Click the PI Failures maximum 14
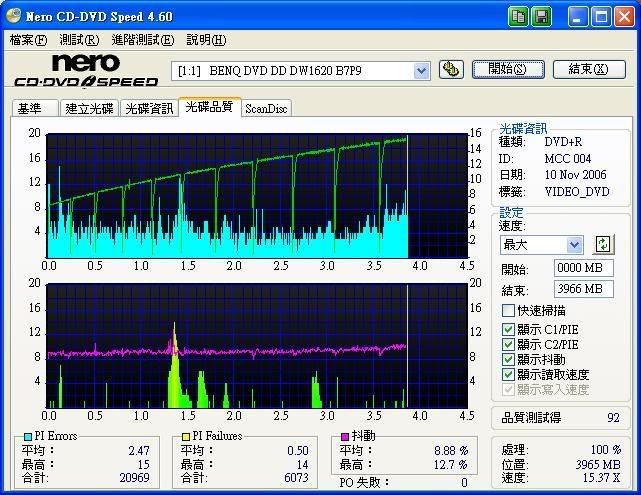This screenshot has width=641, height=495. (x=303, y=465)
